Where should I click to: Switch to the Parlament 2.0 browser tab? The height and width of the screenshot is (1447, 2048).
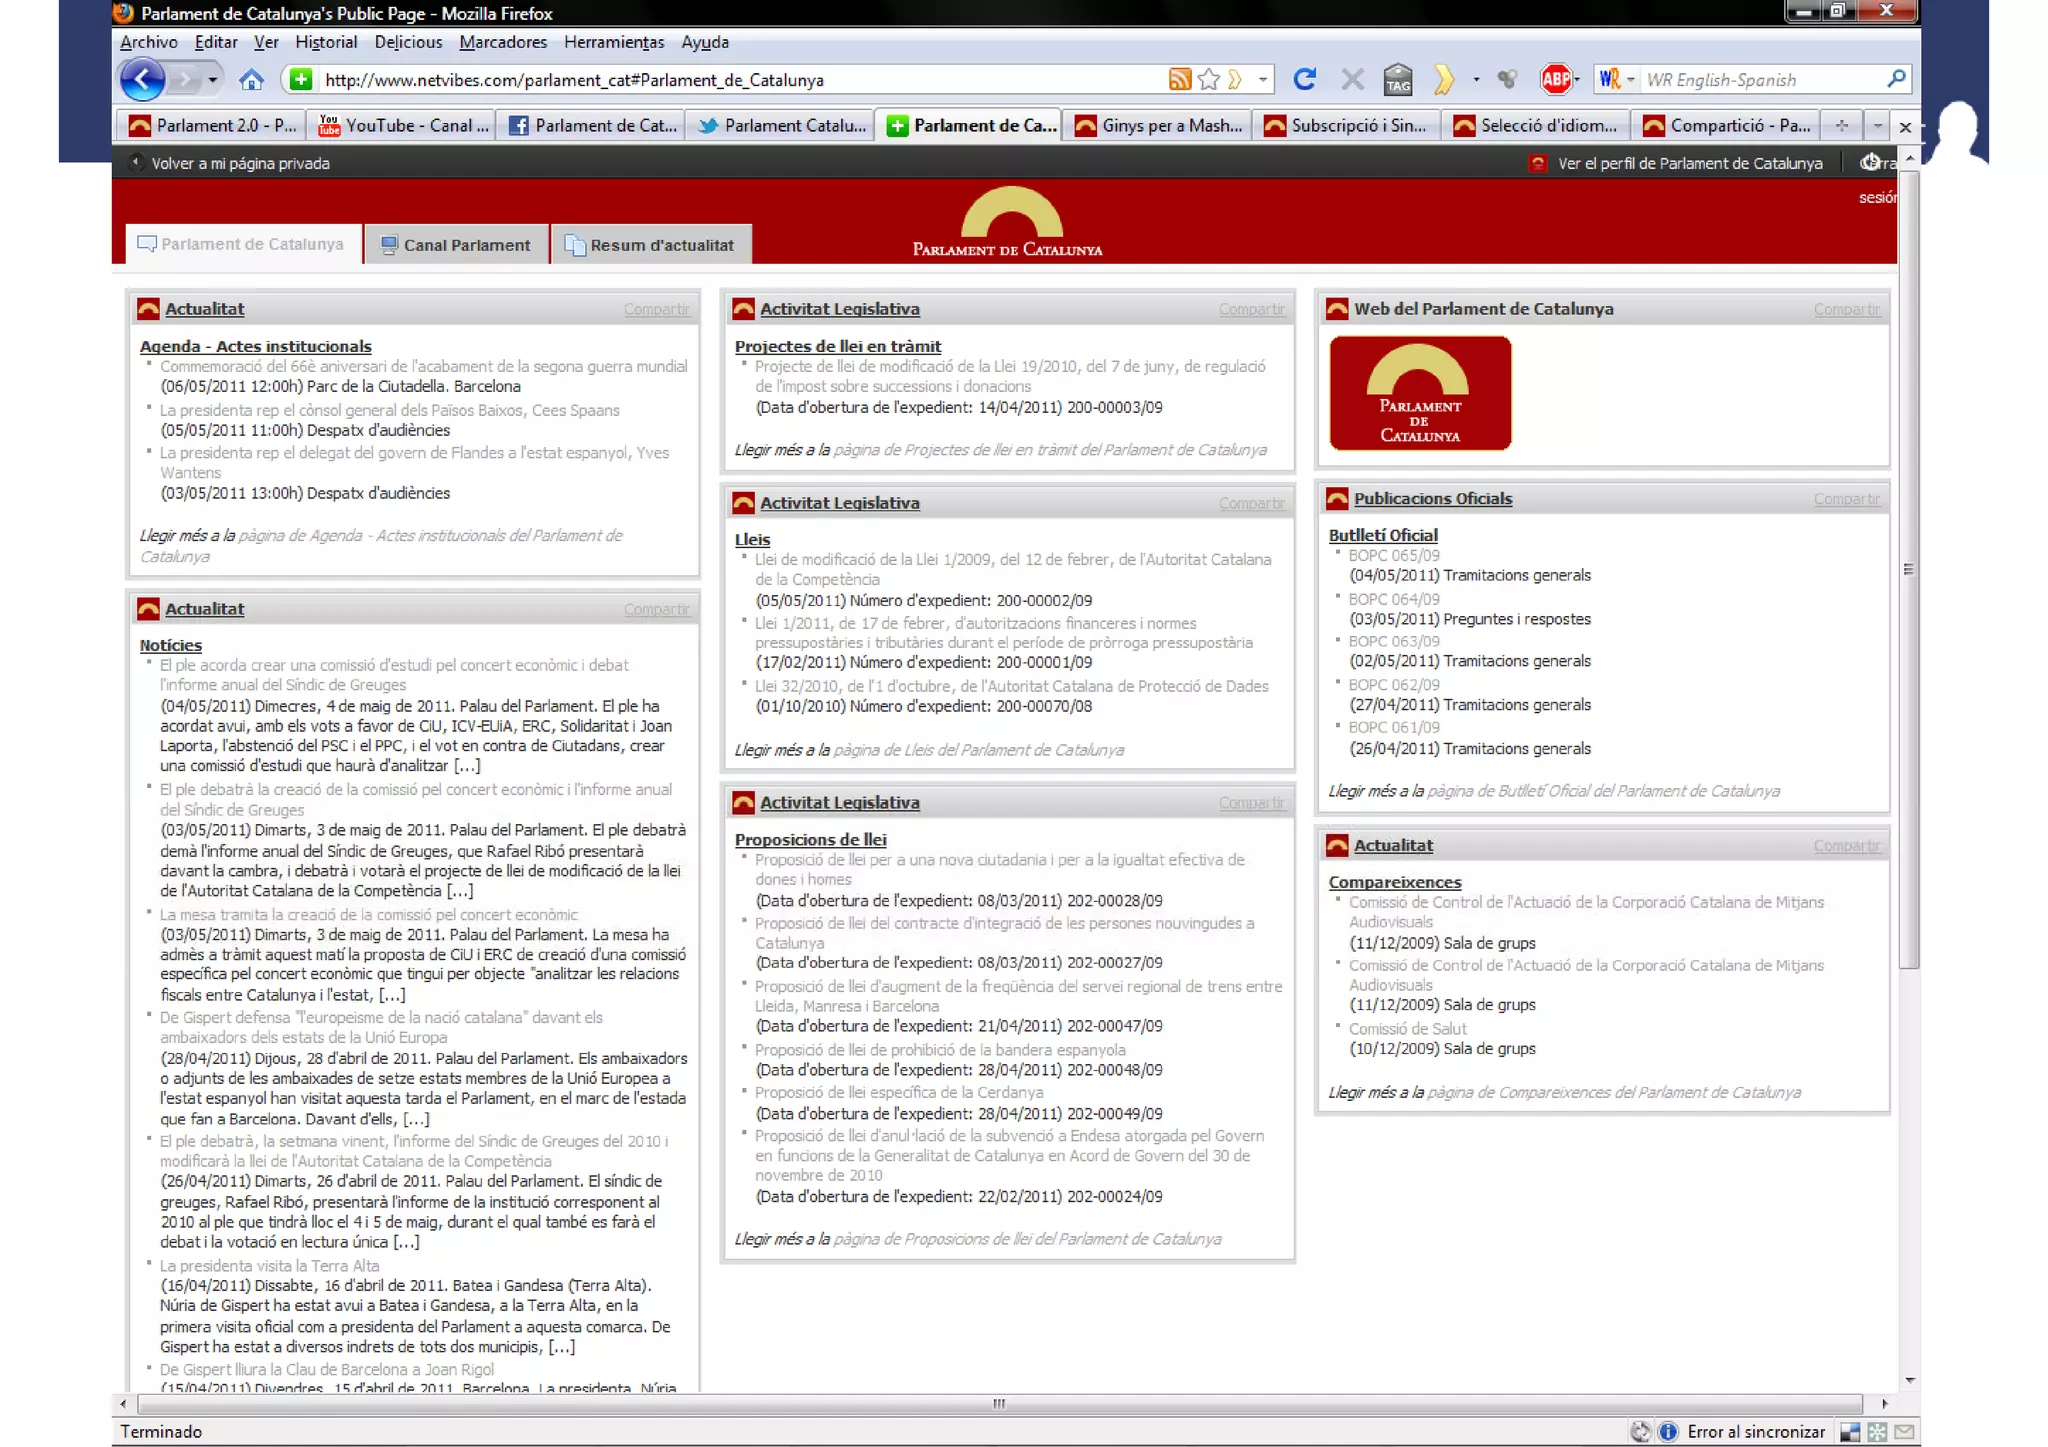click(x=212, y=126)
